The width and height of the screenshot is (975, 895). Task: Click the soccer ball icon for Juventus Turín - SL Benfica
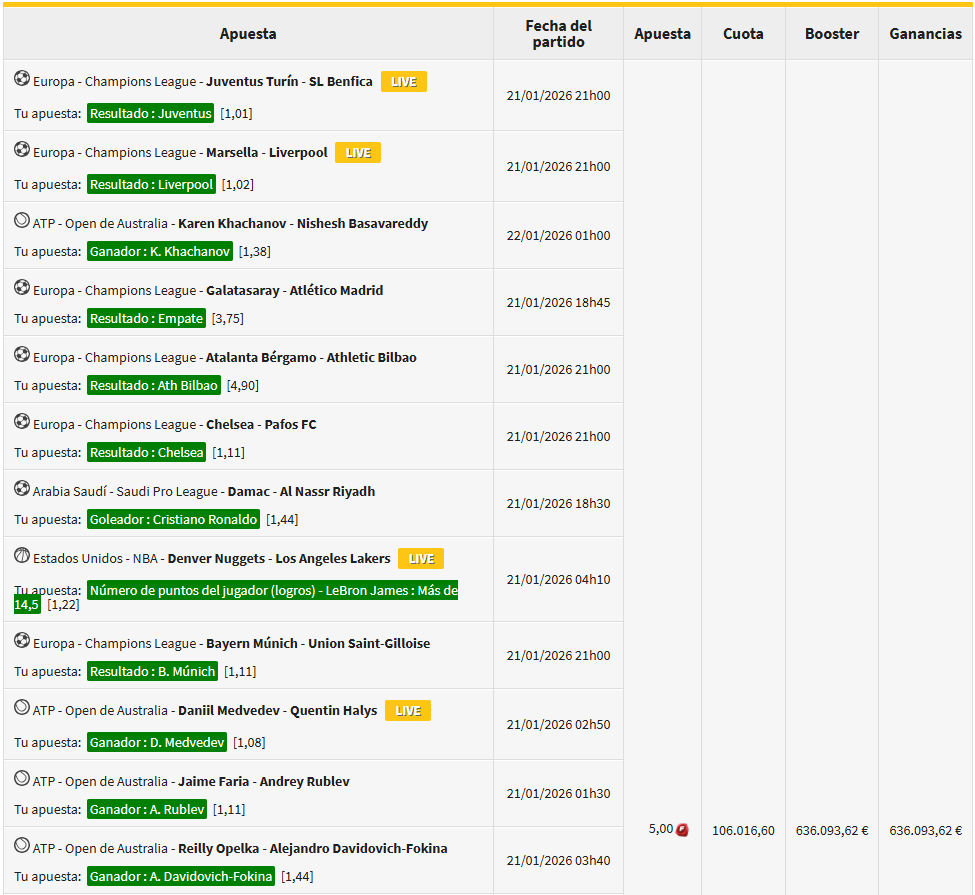tap(22, 79)
